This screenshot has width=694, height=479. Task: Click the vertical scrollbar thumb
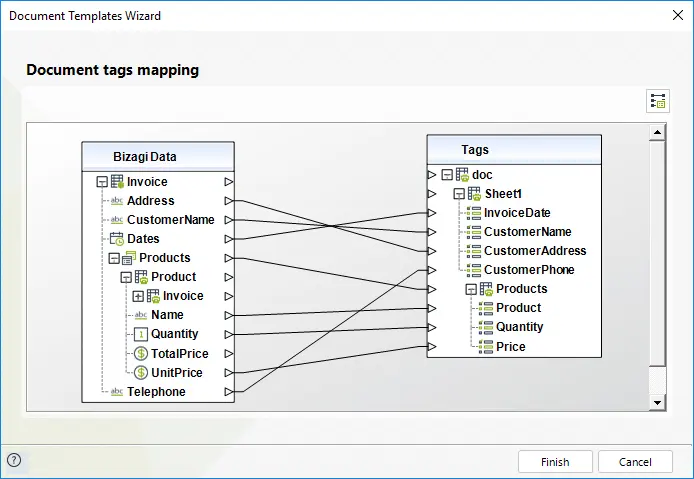(657, 254)
